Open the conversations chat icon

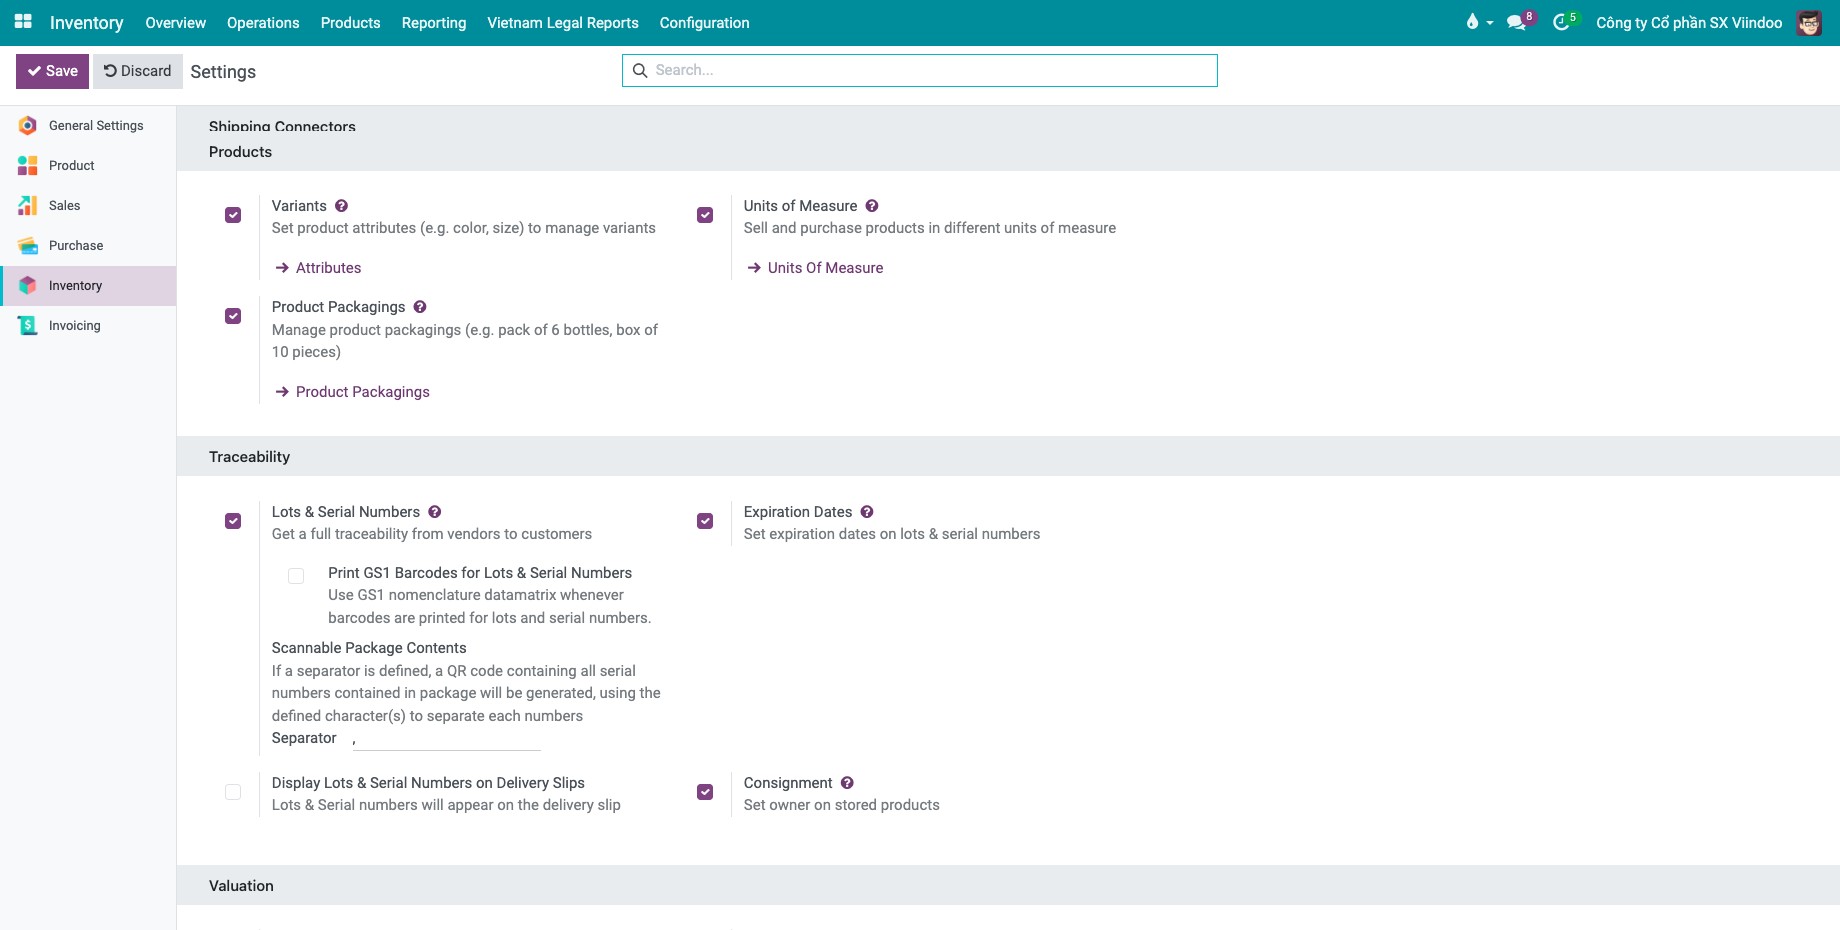1518,22
